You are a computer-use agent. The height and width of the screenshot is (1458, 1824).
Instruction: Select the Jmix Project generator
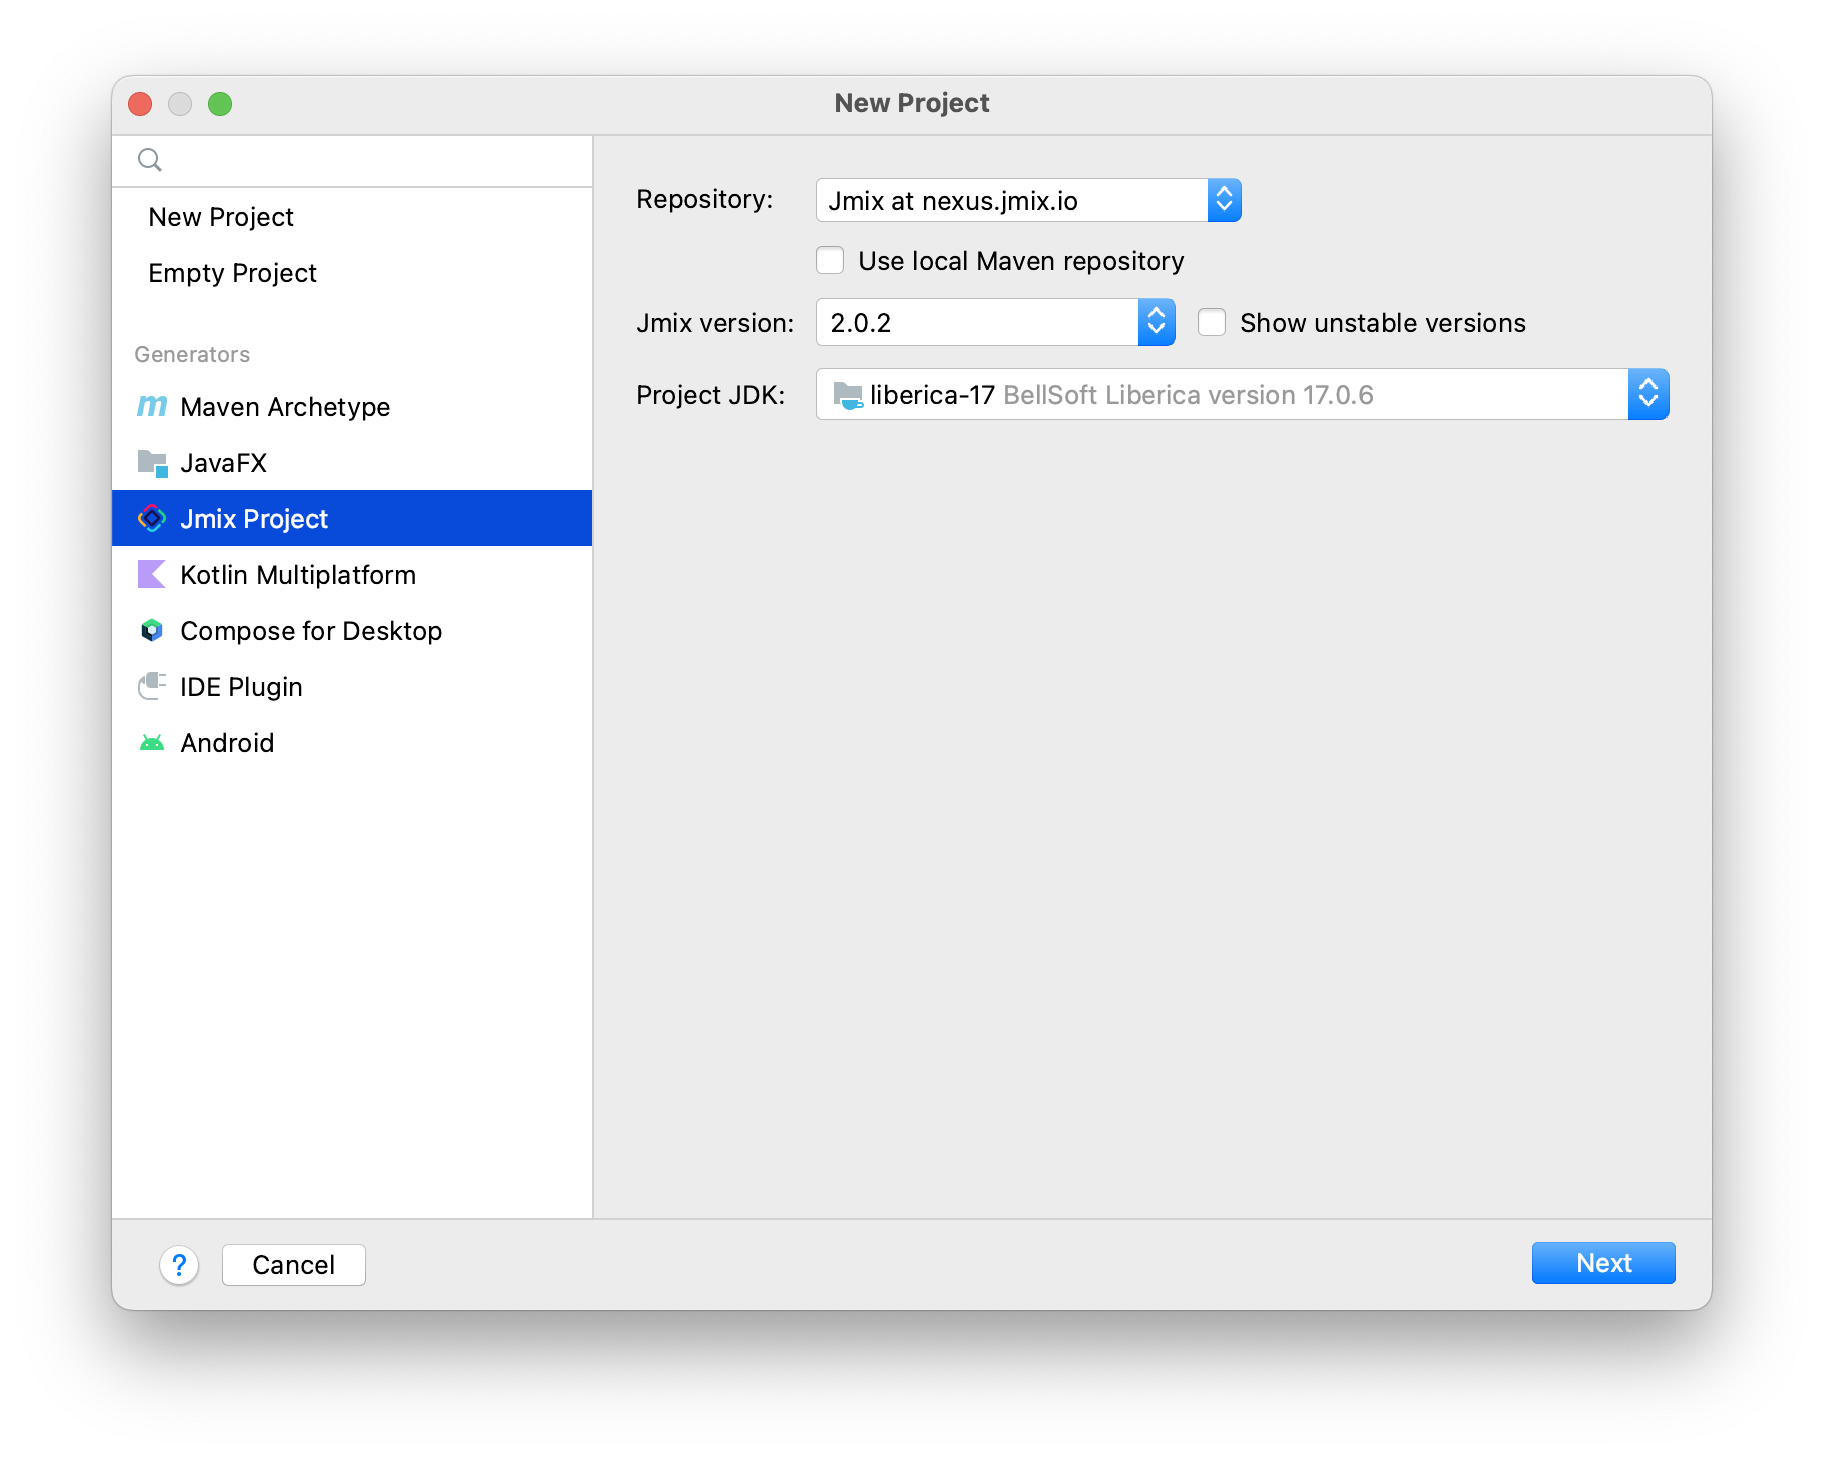point(352,518)
